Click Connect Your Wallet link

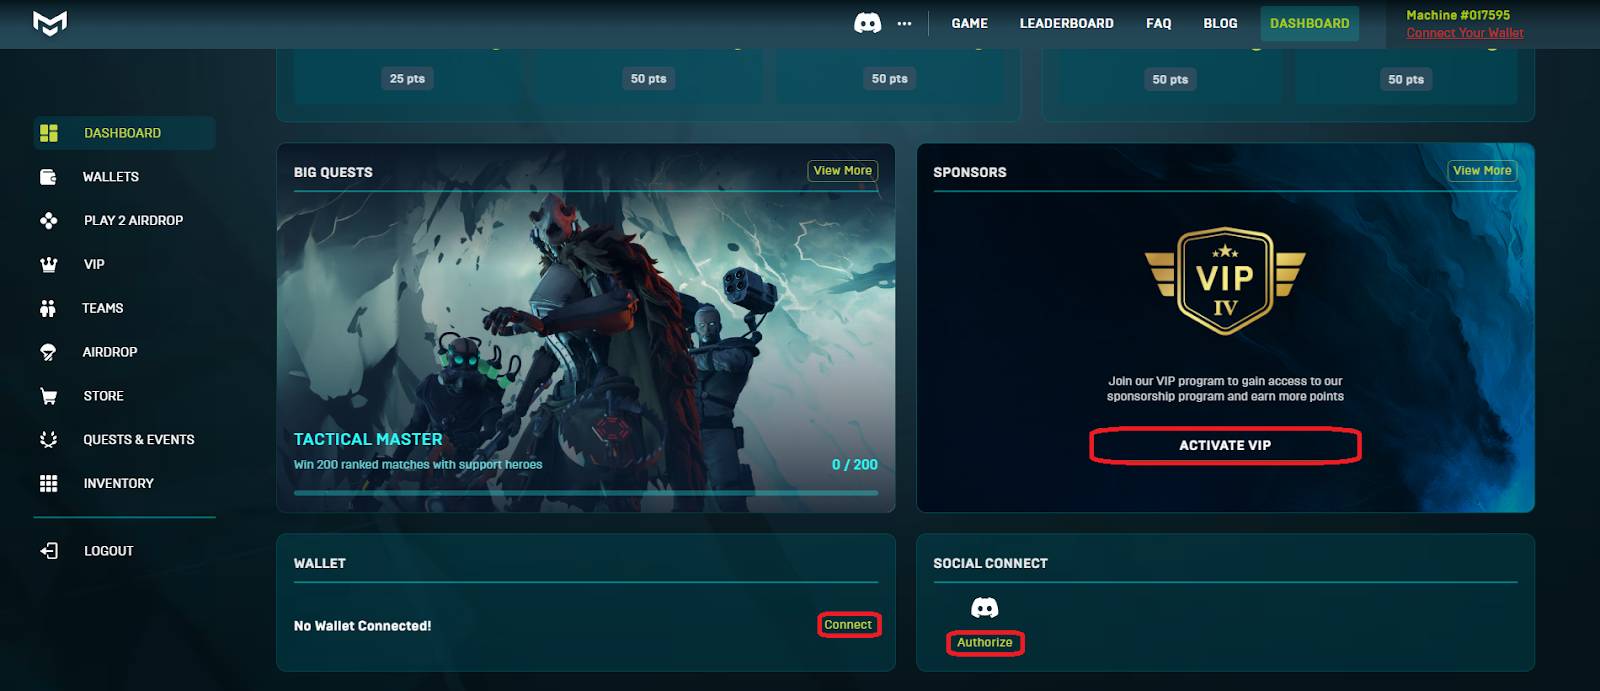(1465, 33)
